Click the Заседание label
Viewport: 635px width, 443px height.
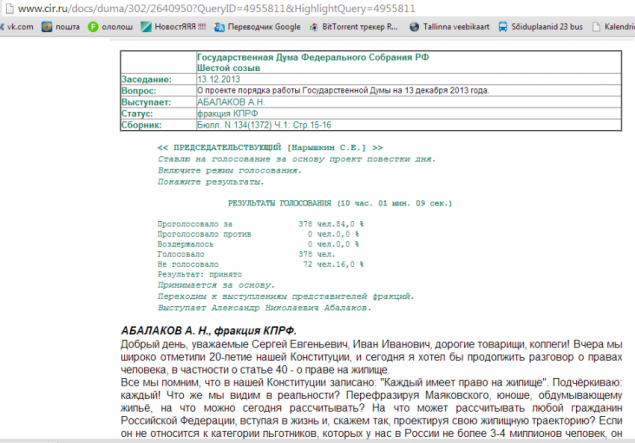click(x=147, y=79)
